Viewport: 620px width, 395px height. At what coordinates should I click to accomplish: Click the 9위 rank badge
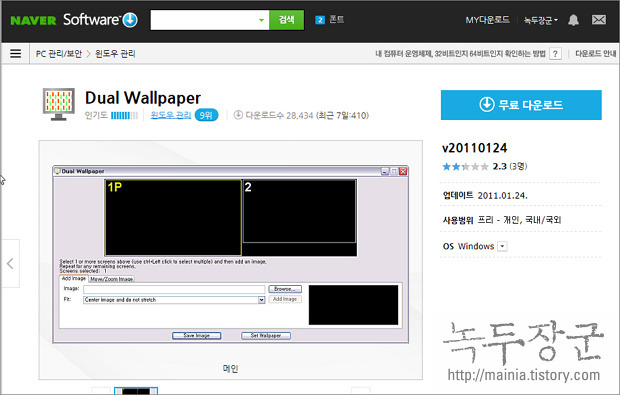click(206, 115)
